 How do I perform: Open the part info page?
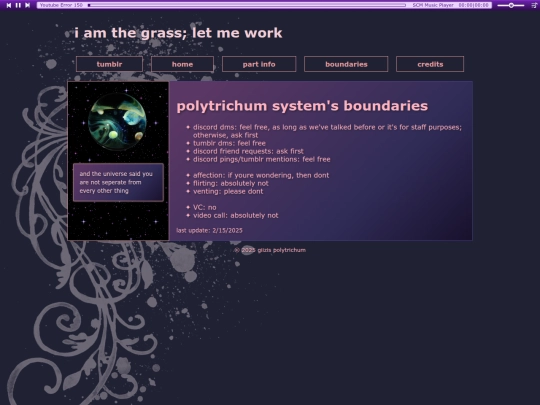coord(259,64)
